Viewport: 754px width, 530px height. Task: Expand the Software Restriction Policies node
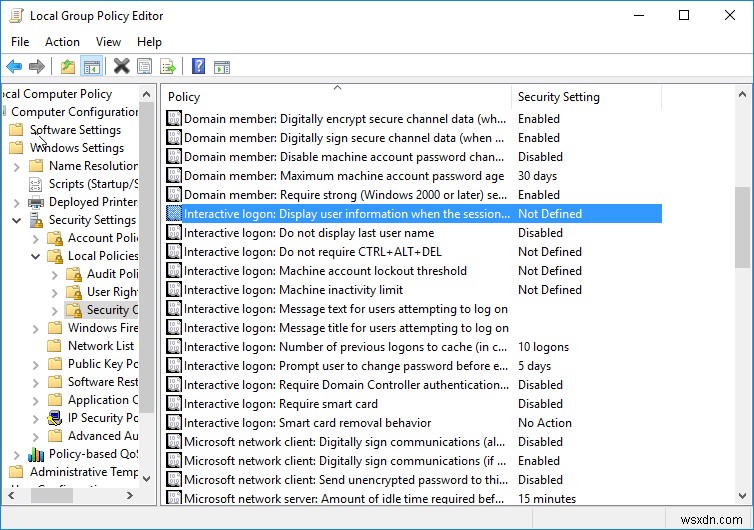(36, 383)
